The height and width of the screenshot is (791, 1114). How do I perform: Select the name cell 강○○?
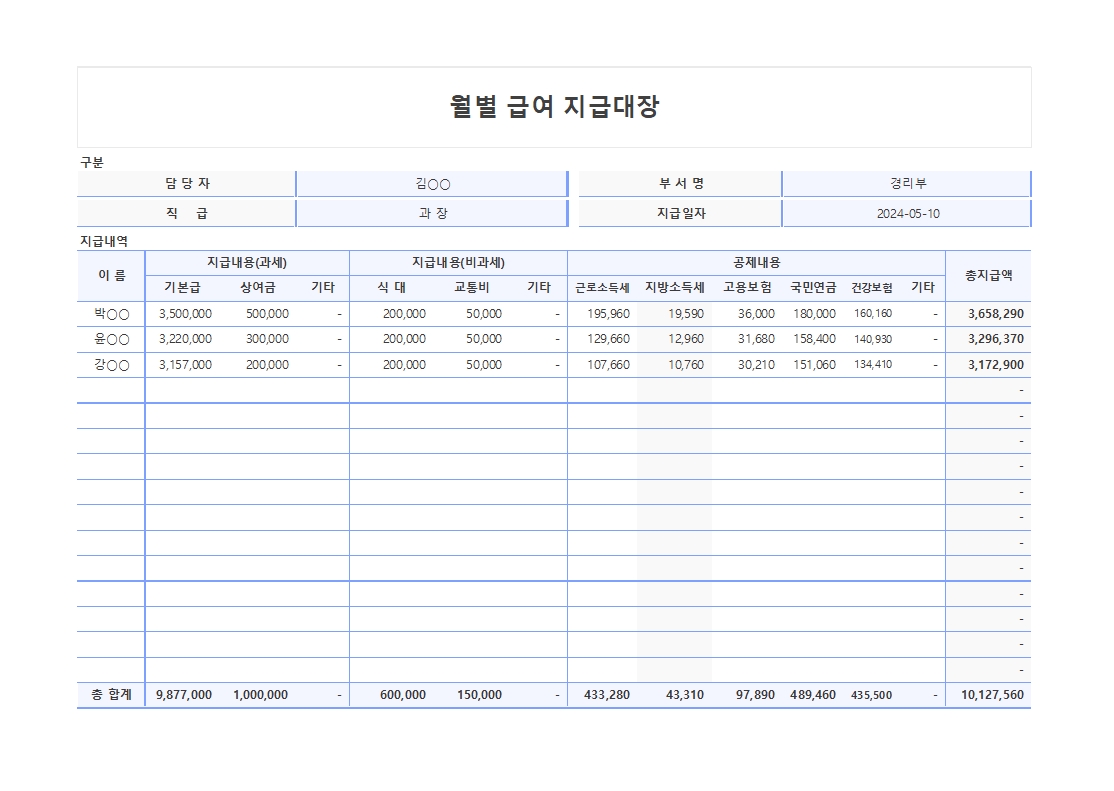[x=112, y=365]
